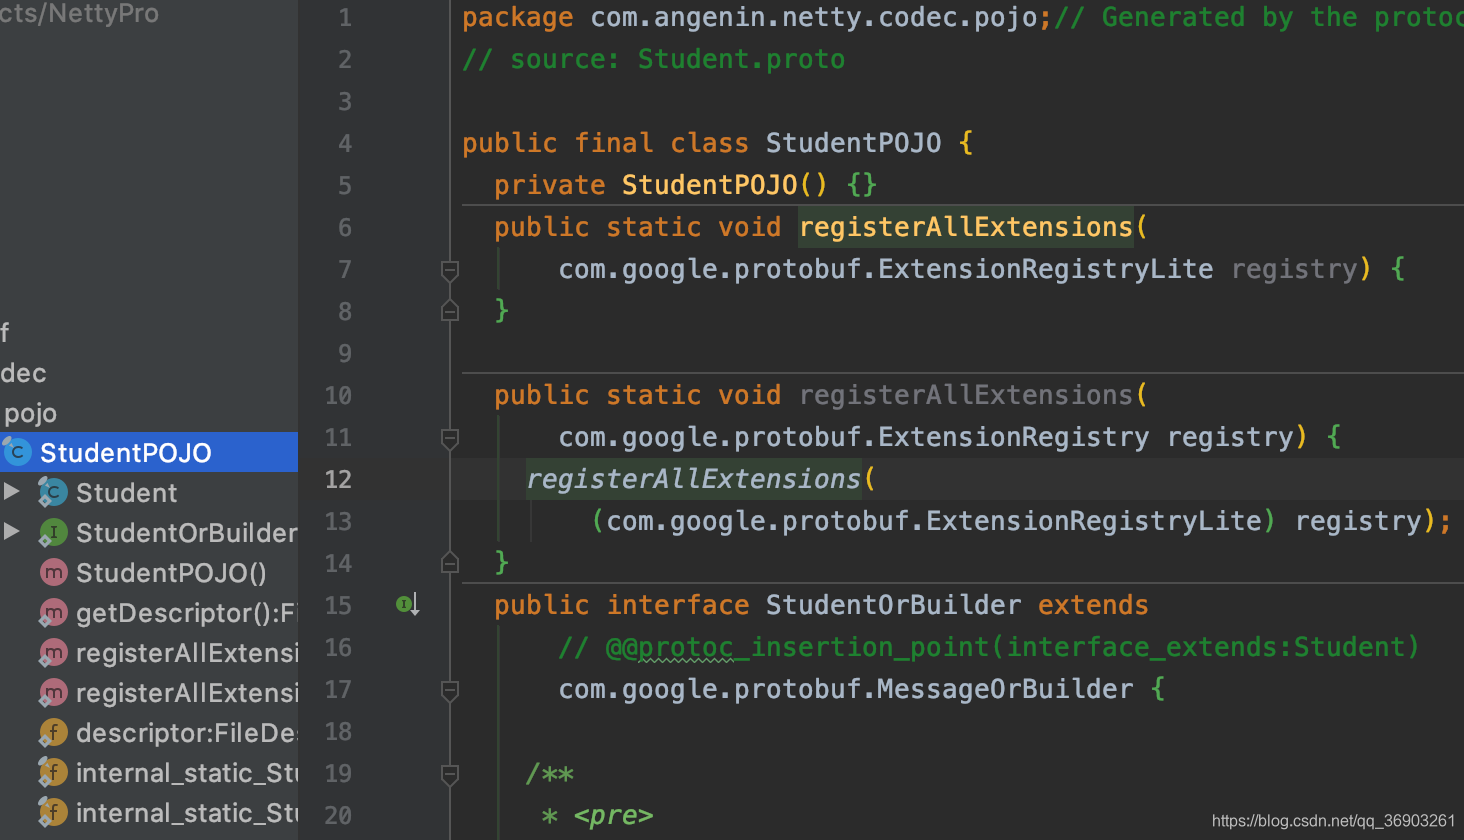This screenshot has width=1464, height=840.
Task: Click the implemented-interface gutter icon on line 15
Action: [x=407, y=604]
